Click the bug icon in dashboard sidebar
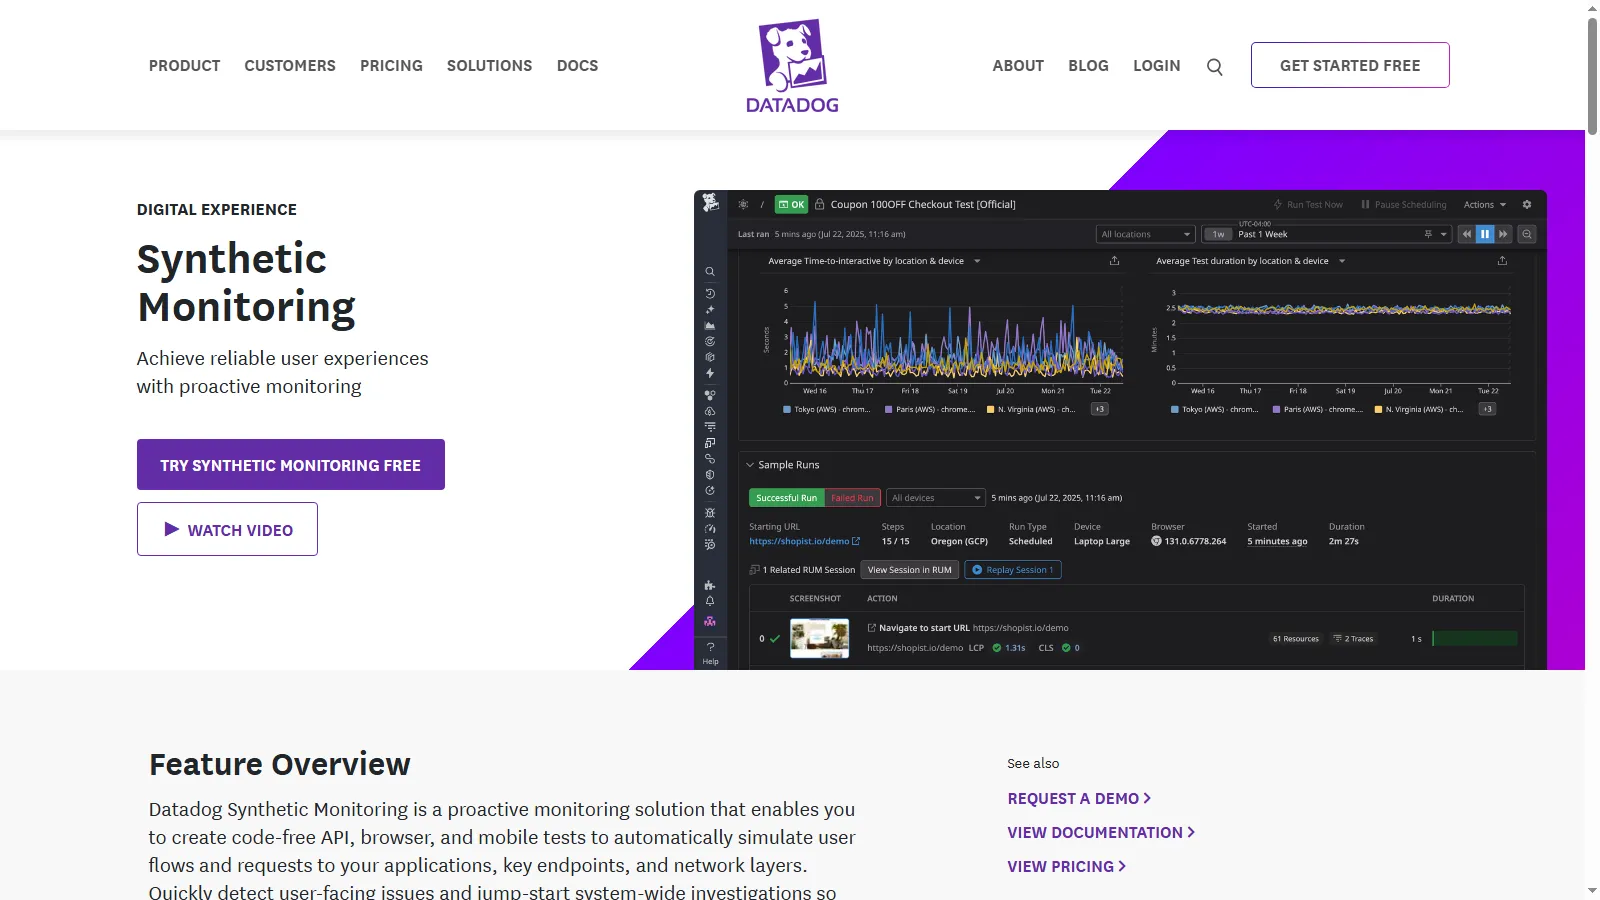 pyautogui.click(x=710, y=513)
